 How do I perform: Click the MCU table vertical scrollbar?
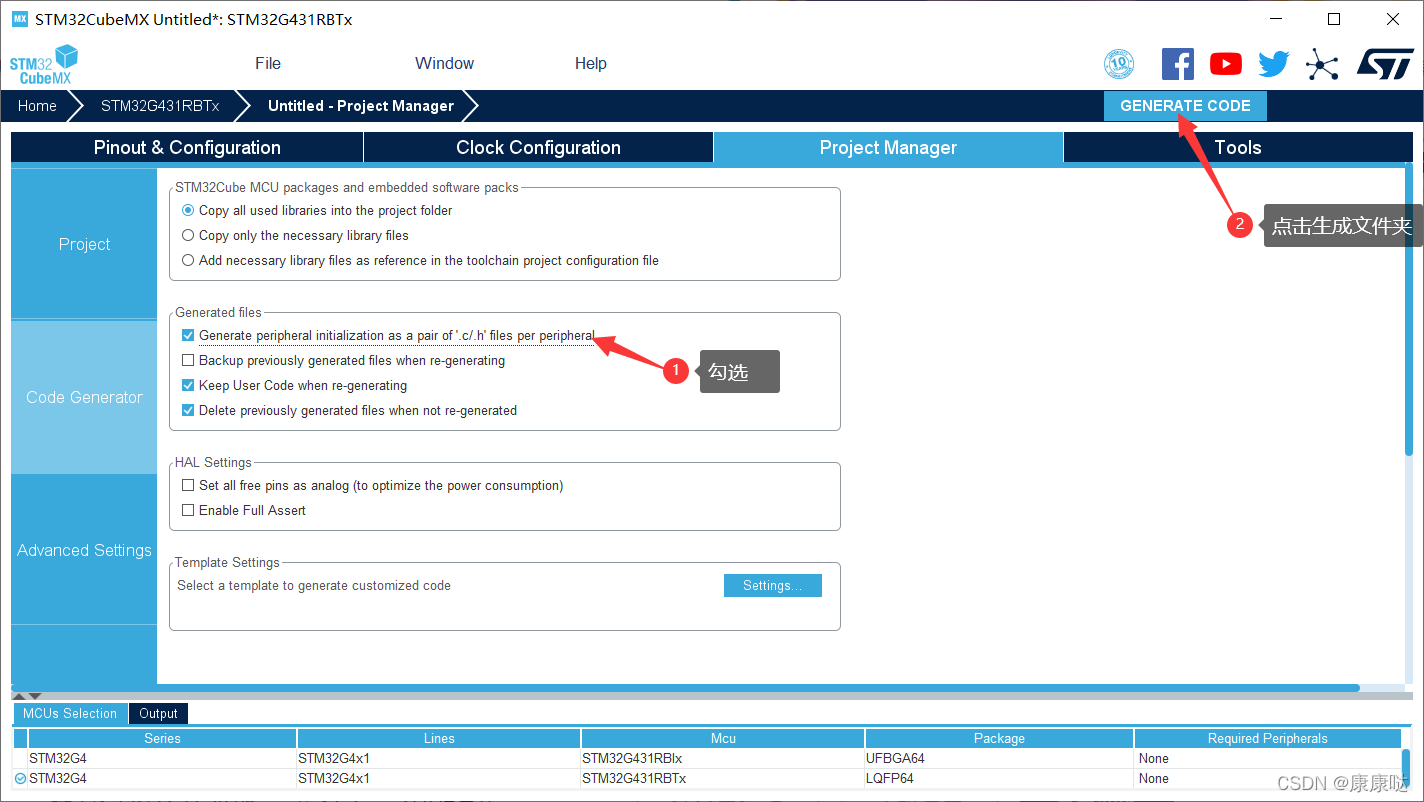[x=1406, y=769]
